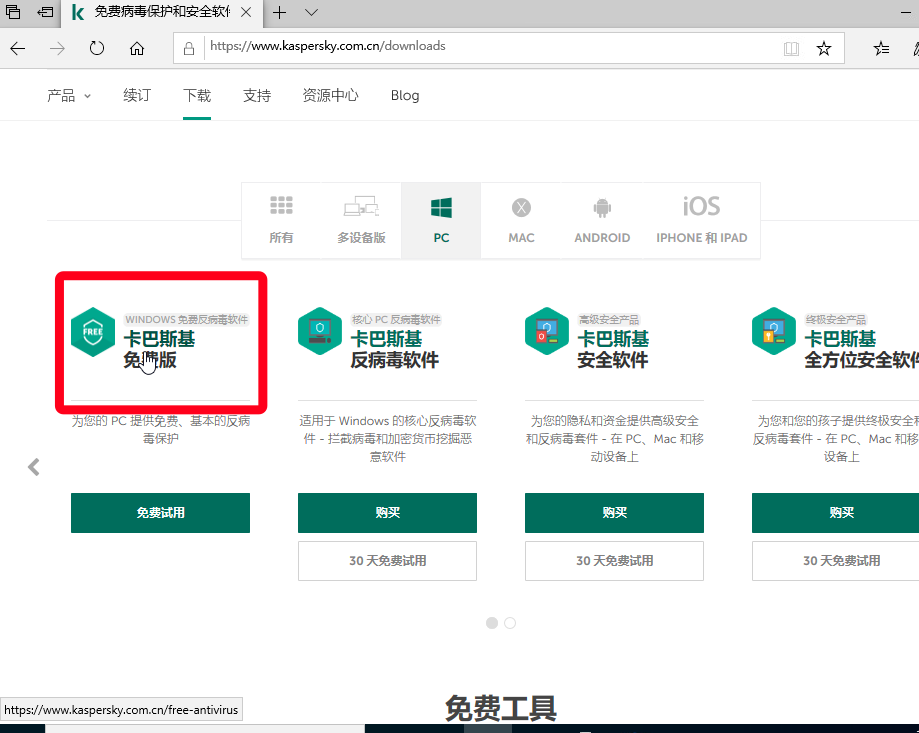Click the 免费试用 button
The width and height of the screenshot is (919, 733).
(160, 513)
